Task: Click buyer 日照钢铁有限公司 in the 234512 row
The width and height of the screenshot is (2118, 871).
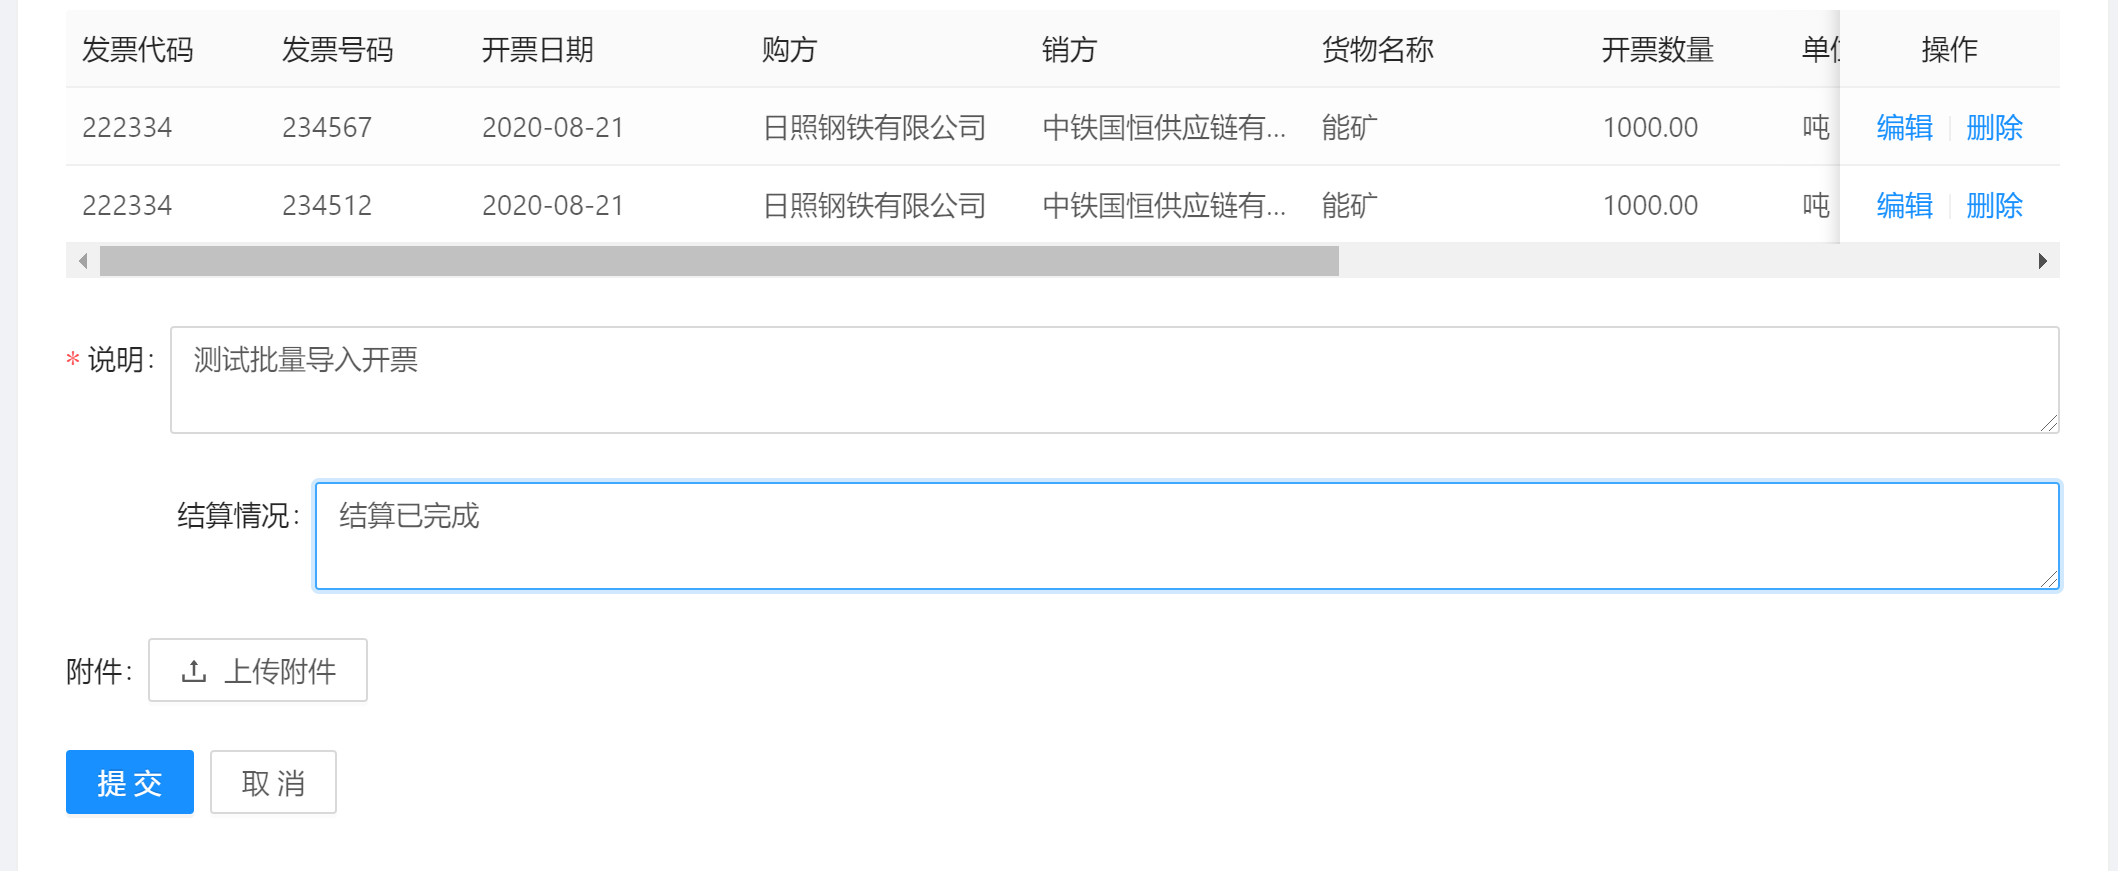Action: tap(874, 205)
